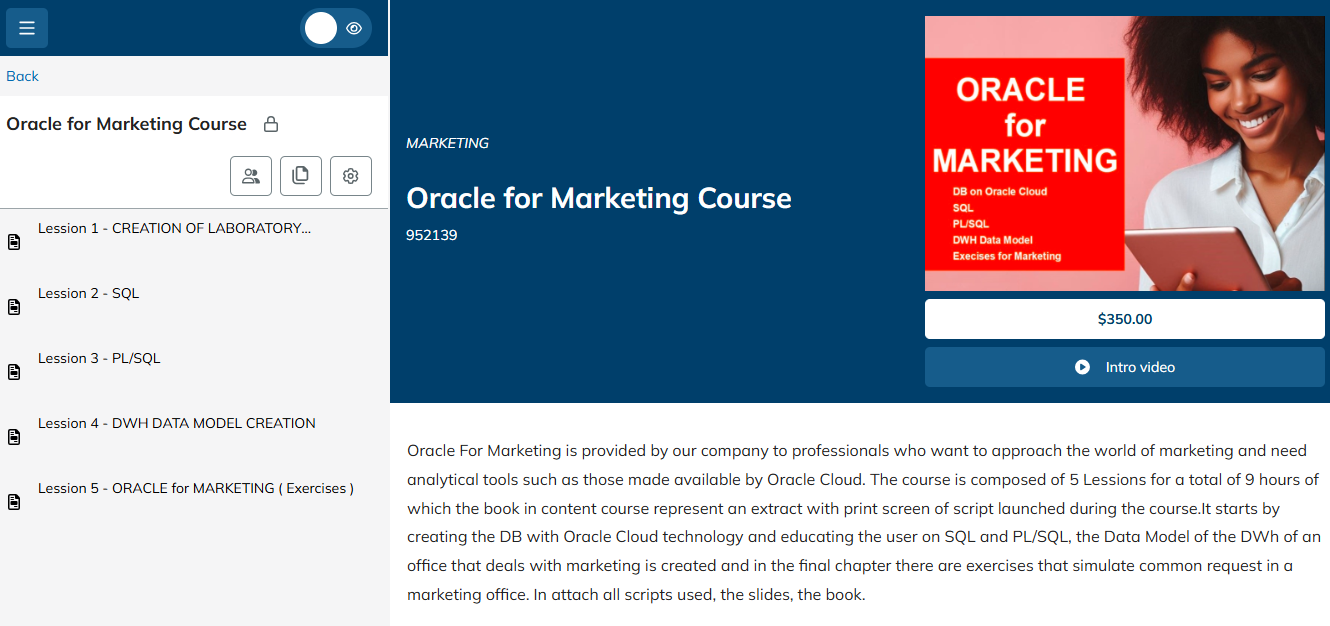
Task: Open Lesson 4 - DWH DATA MODEL CREATION
Action: pos(177,423)
